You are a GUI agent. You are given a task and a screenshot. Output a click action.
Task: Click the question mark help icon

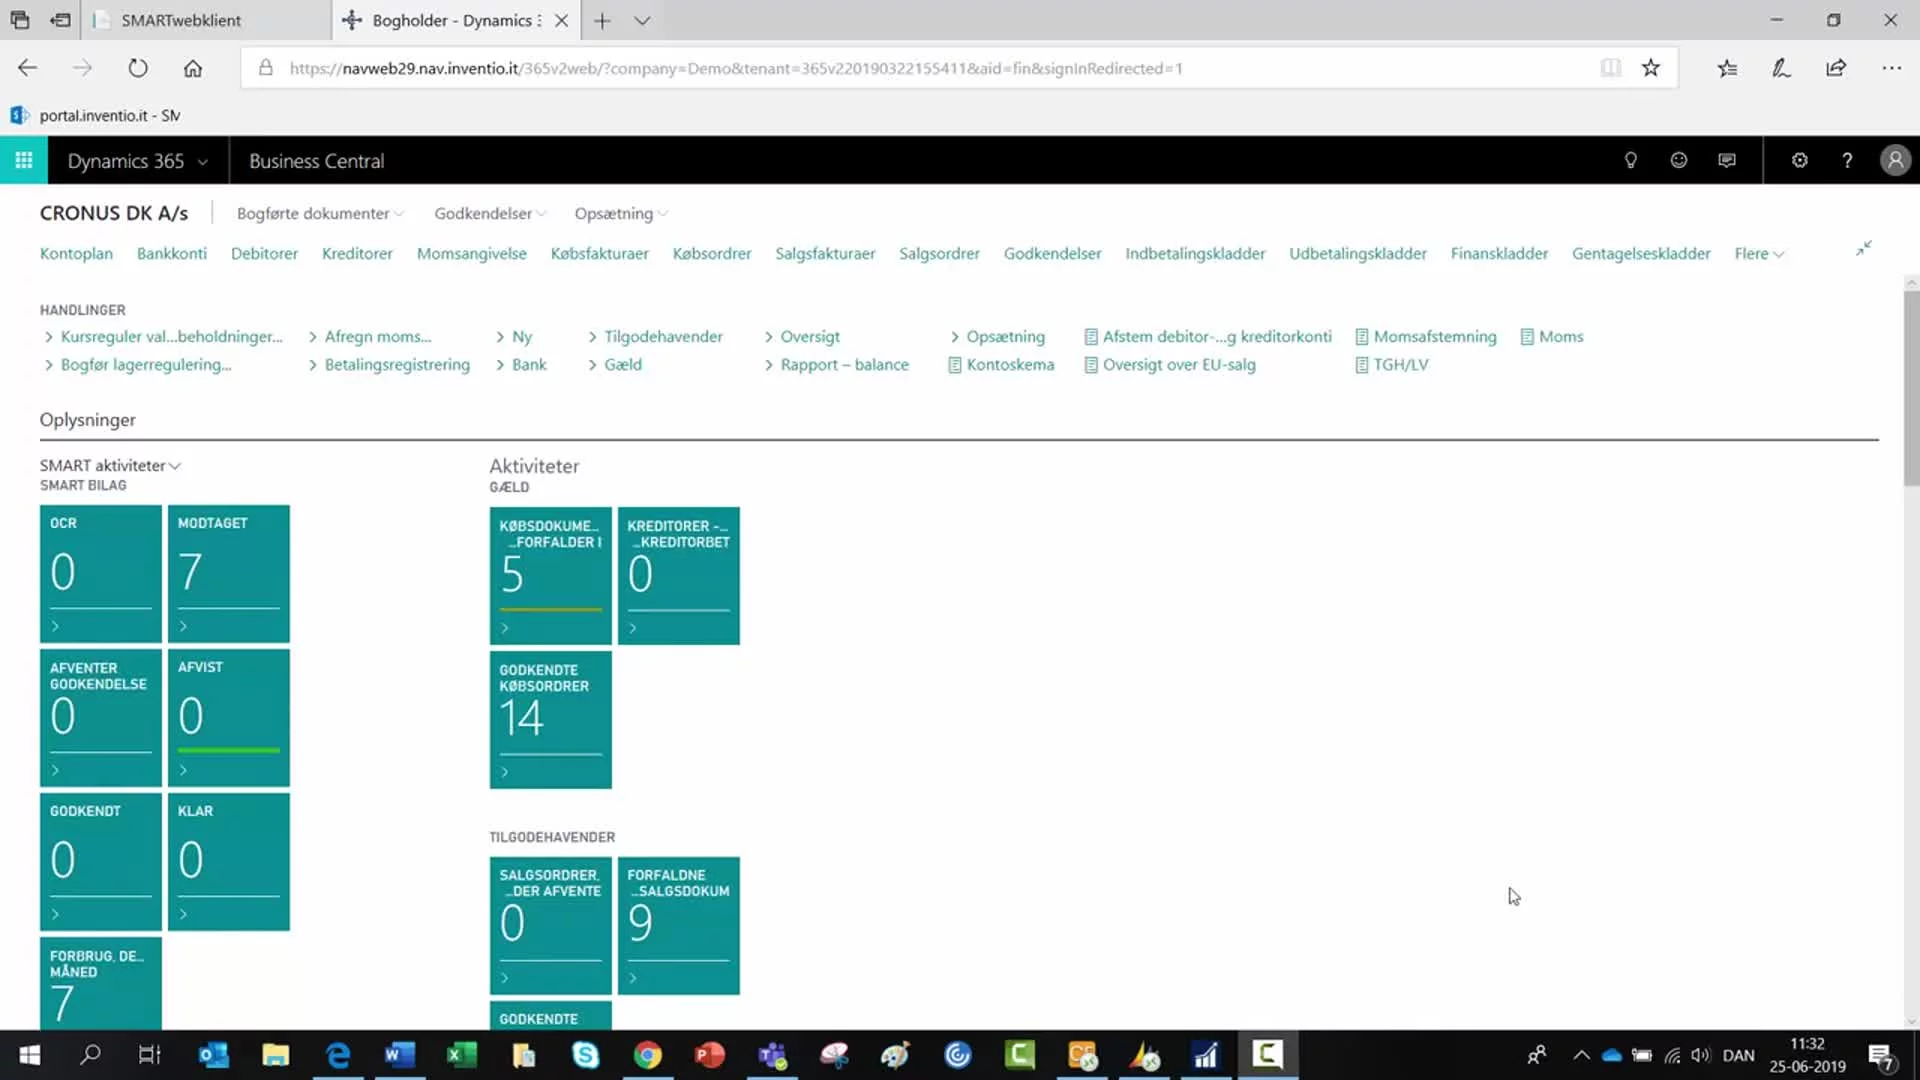pos(1847,160)
